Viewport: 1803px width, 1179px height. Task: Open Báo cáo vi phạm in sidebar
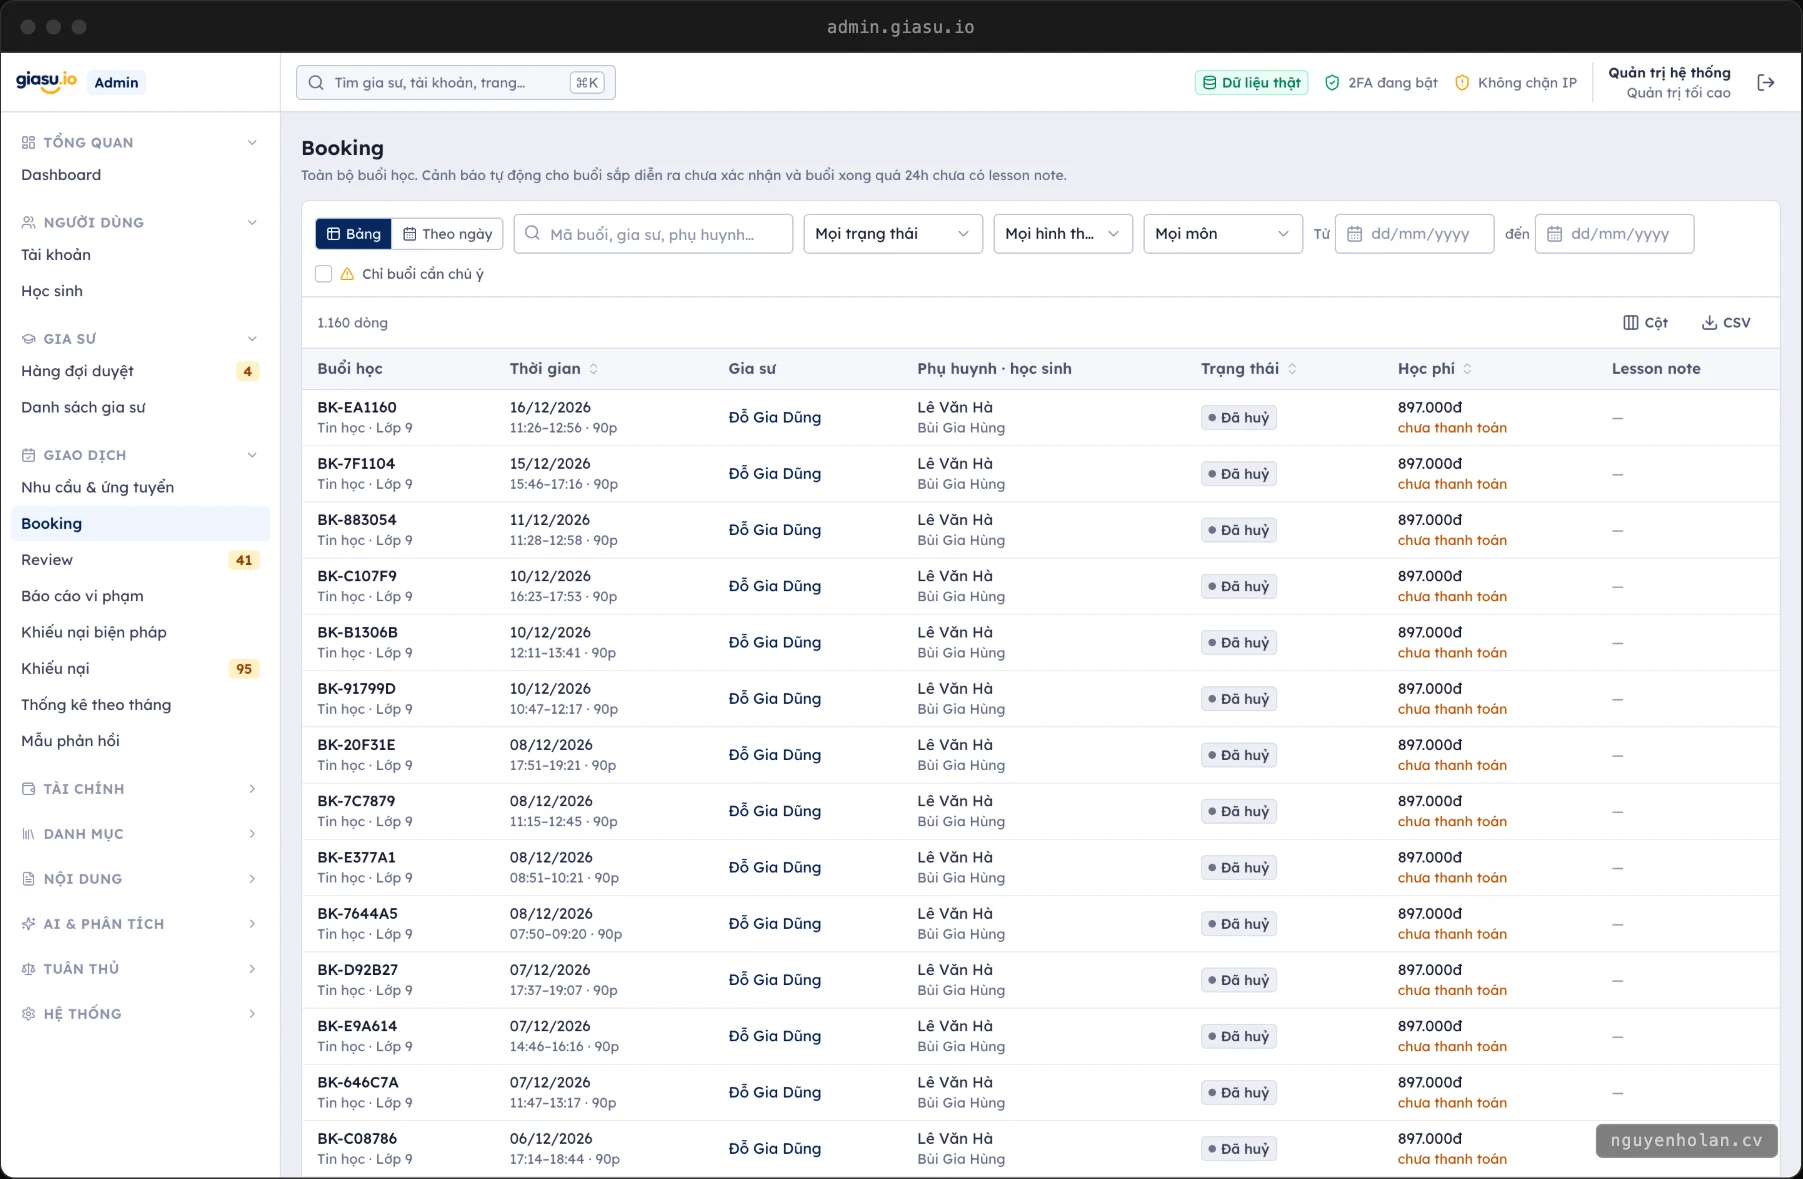[x=140, y=596]
